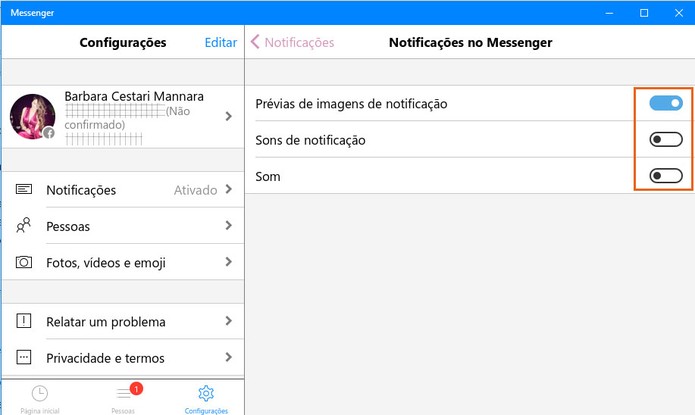695x415 pixels.
Task: Click the back arrow beside Notificações
Action: point(255,42)
